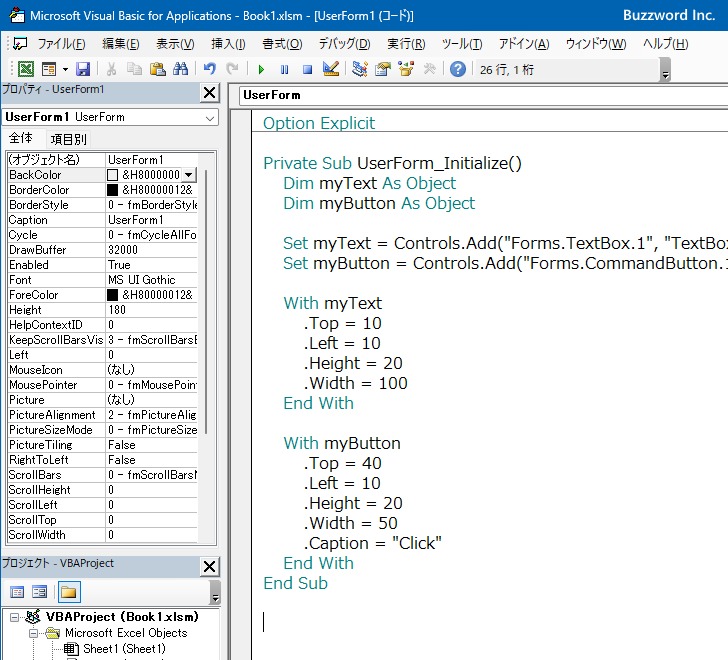Collapse the Microsoft Excel Objects folder
The height and width of the screenshot is (660, 728).
click(x=33, y=633)
